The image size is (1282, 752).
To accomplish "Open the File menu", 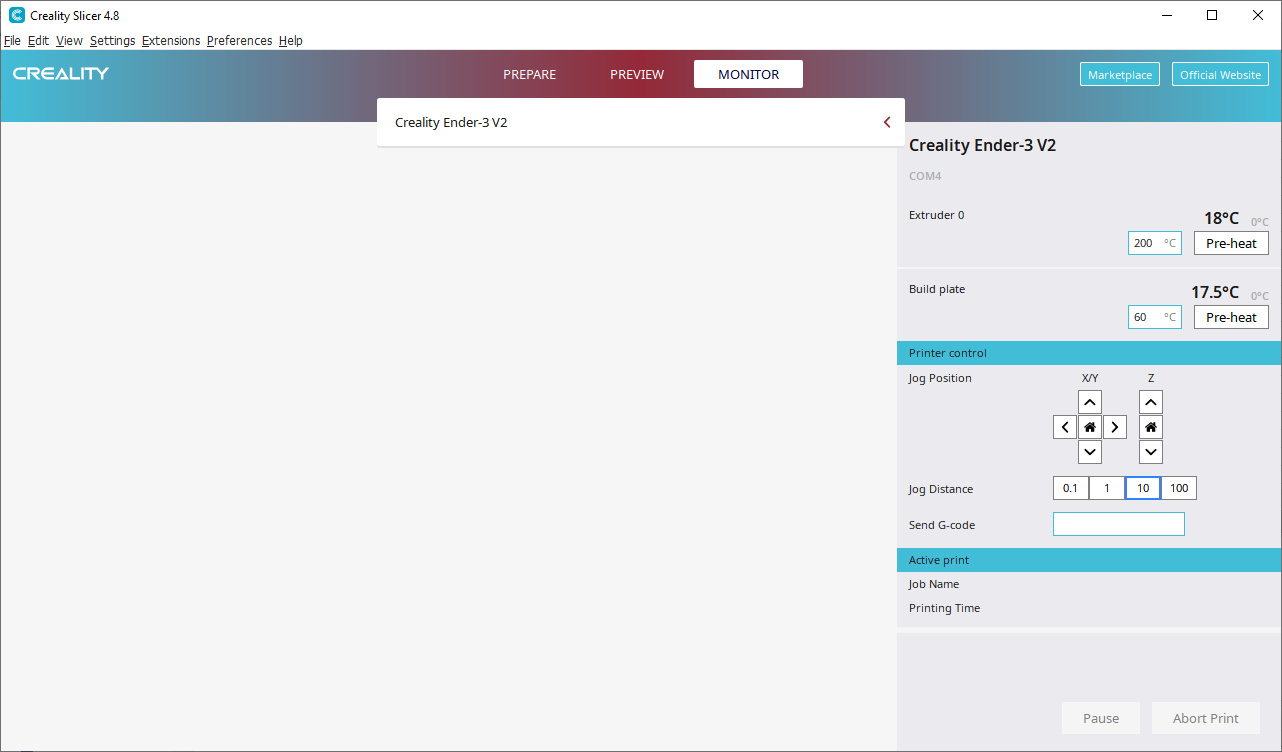I will [12, 41].
